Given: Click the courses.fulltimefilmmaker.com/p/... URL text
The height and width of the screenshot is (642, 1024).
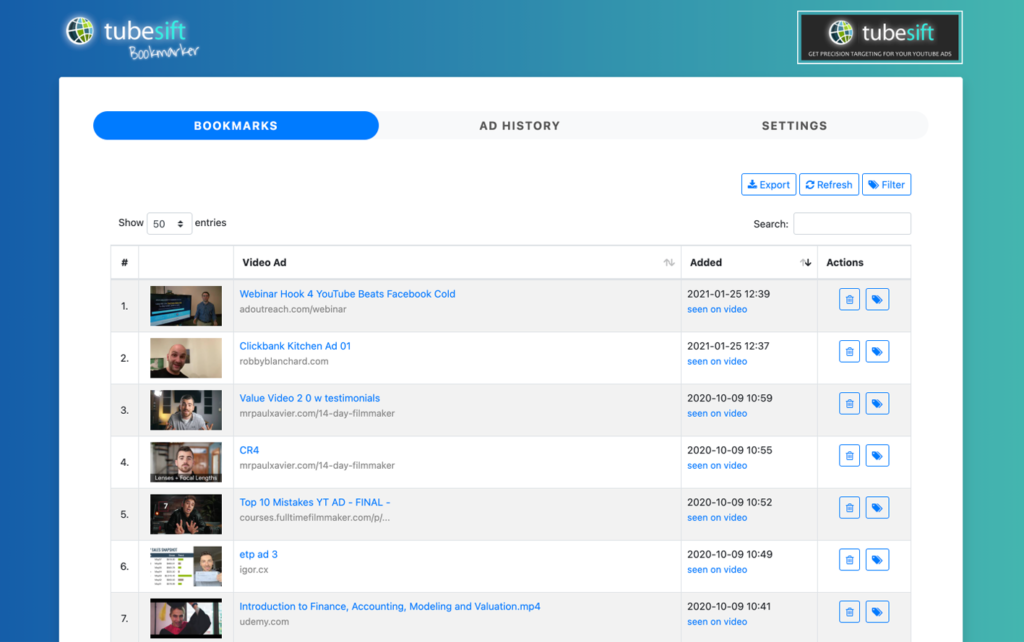Looking at the screenshot, I should click(x=314, y=517).
